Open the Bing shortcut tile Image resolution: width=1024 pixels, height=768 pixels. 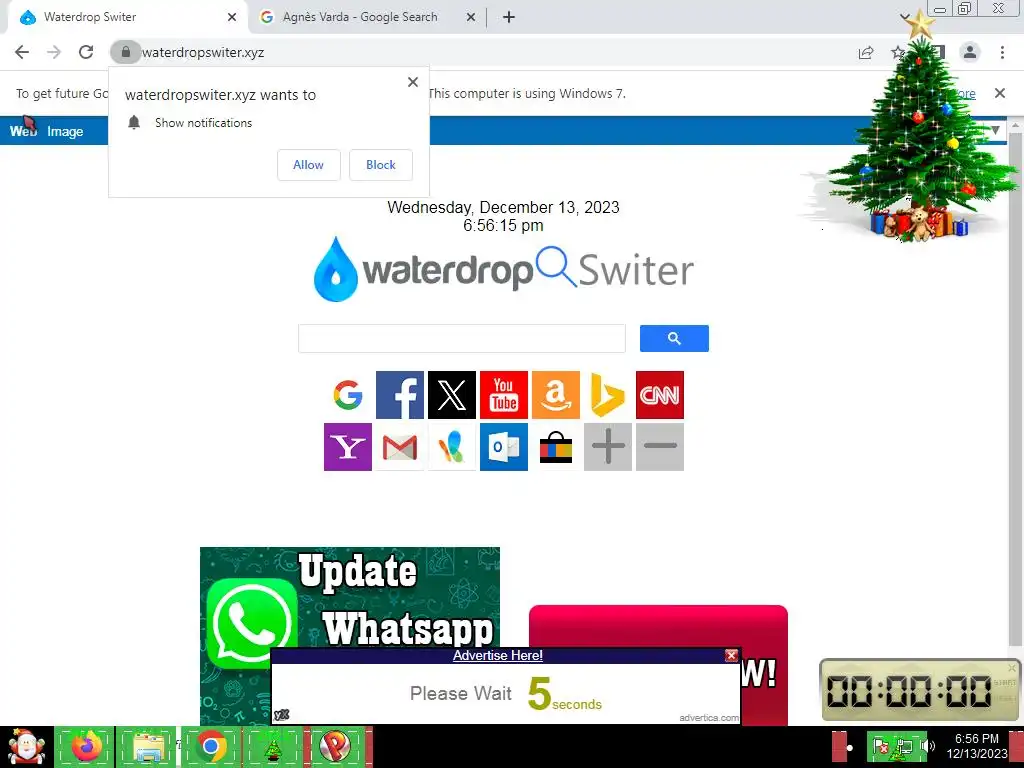(x=607, y=395)
